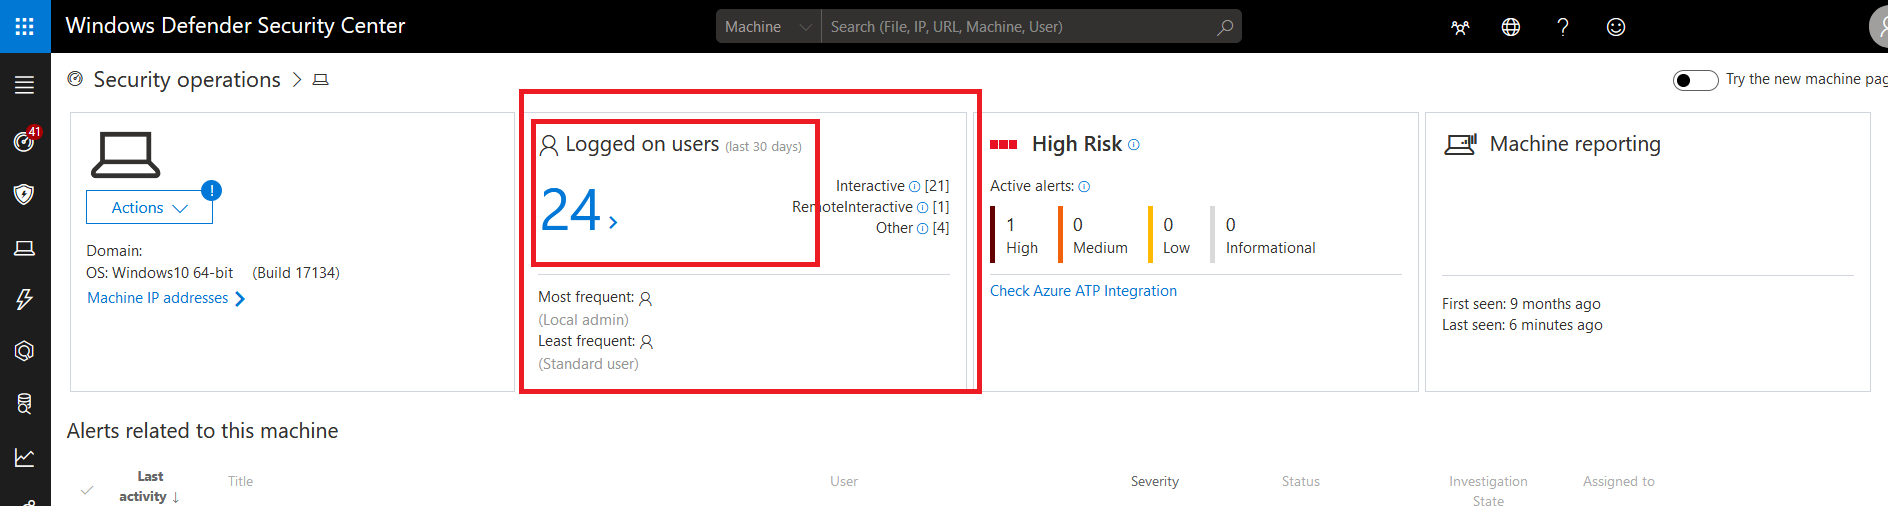Viewport: 1893px width, 506px height.
Task: Click the Informational alert count
Action: point(1231,225)
